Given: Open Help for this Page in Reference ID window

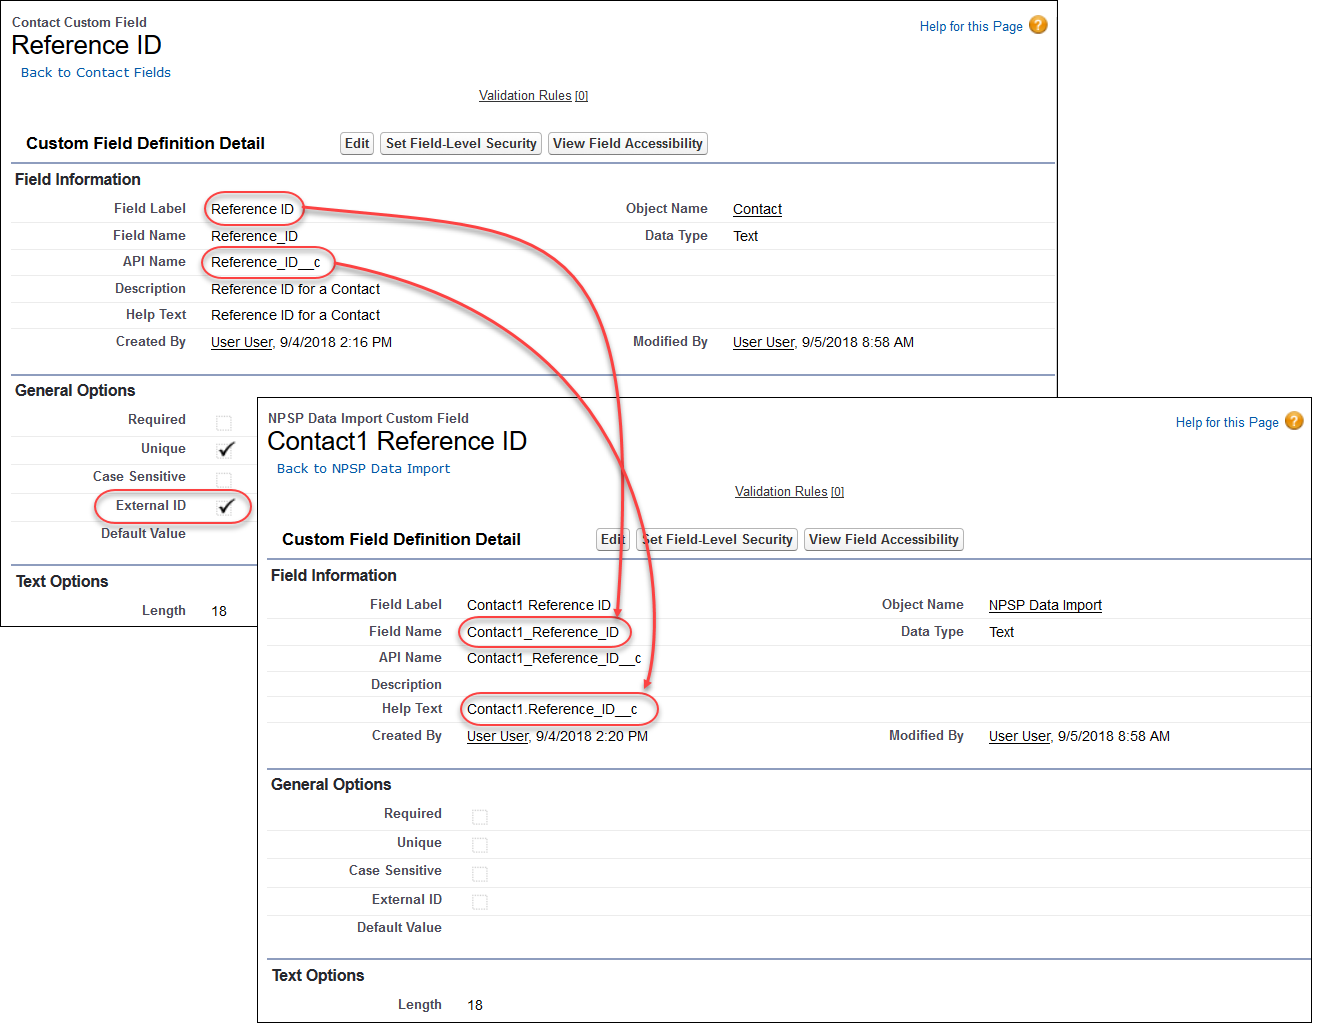Looking at the screenshot, I should point(971,26).
